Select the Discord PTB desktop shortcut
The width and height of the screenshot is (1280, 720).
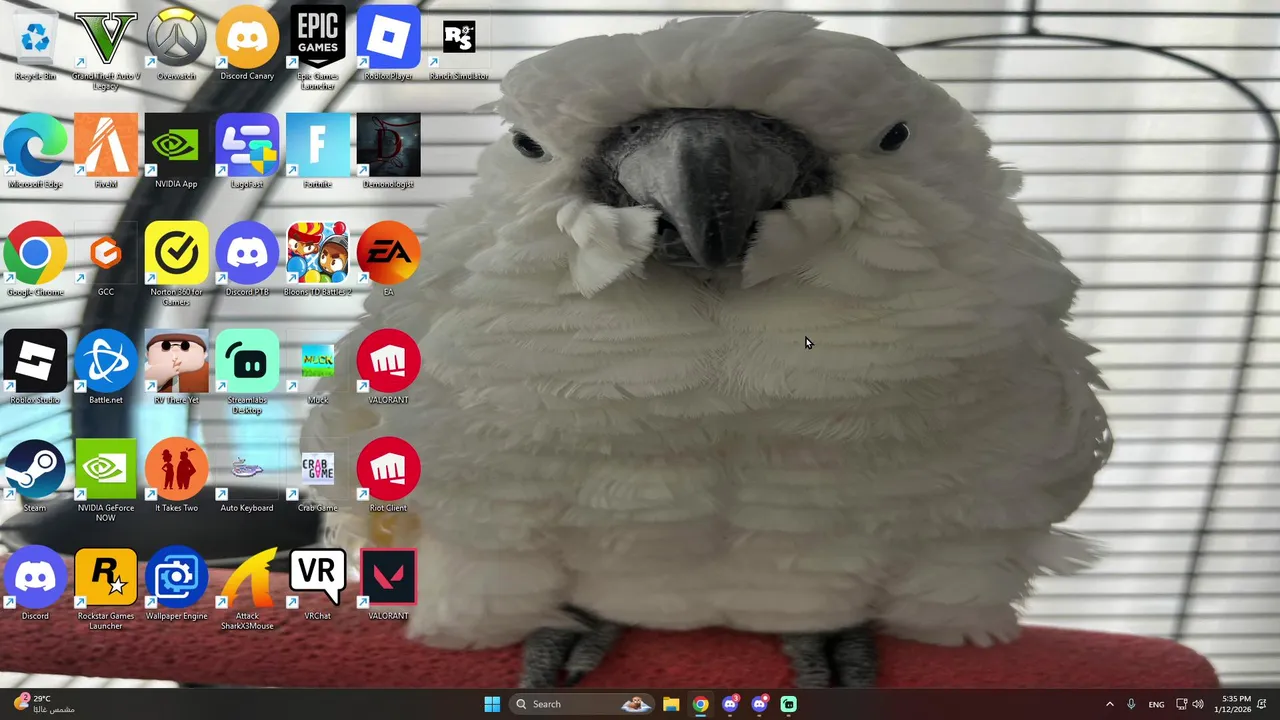(247, 261)
